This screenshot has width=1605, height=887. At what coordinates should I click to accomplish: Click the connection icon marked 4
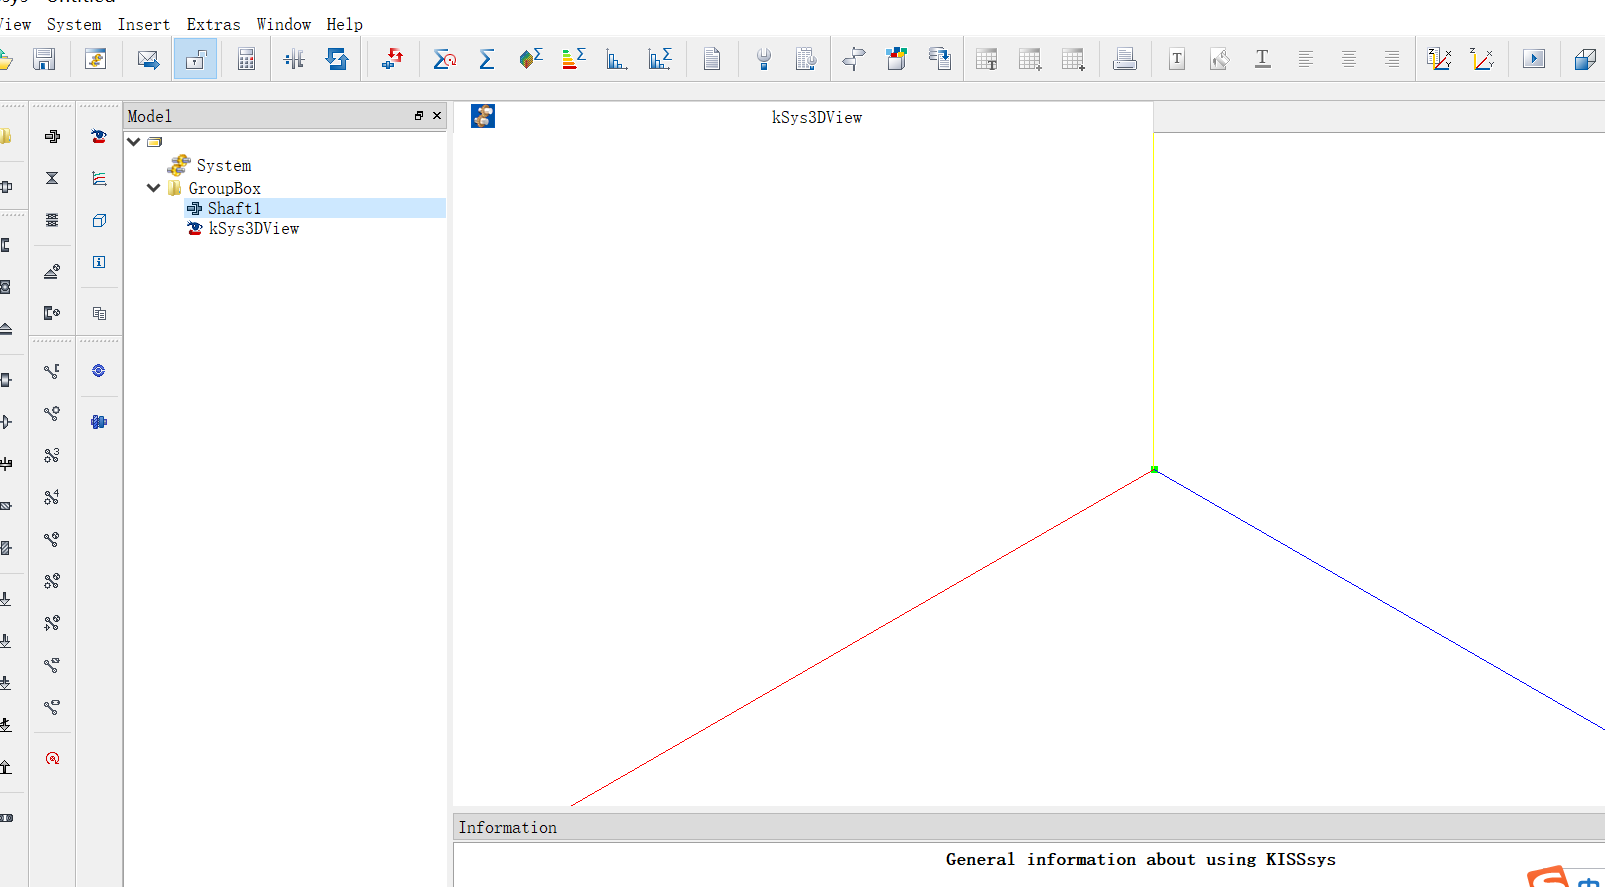[52, 497]
